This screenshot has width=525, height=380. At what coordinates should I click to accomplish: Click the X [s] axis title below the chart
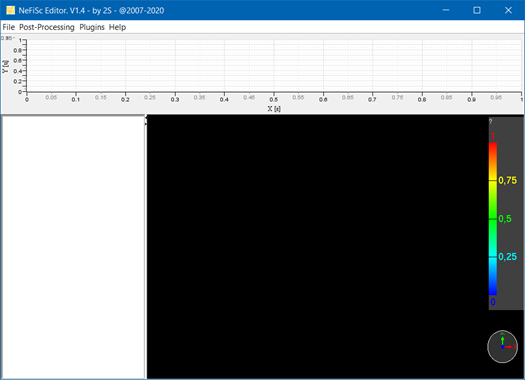coord(274,108)
